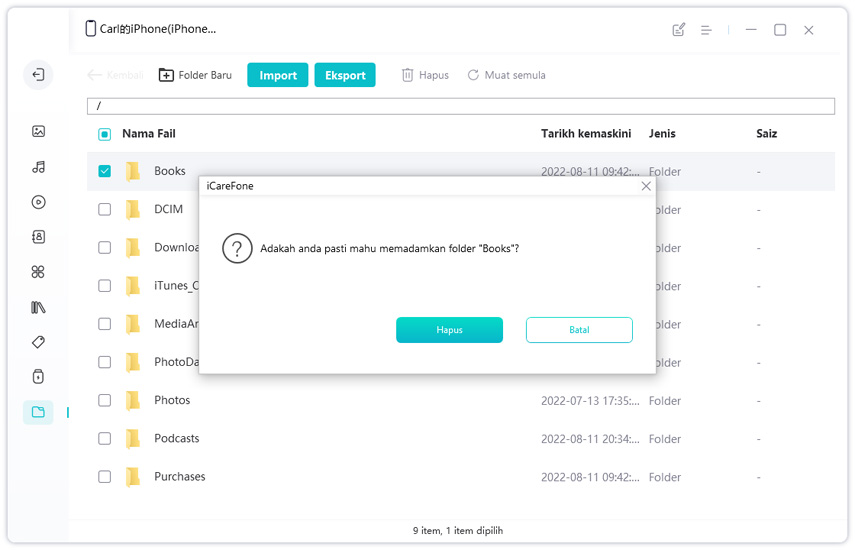Open the Videos section in sidebar

[38, 202]
